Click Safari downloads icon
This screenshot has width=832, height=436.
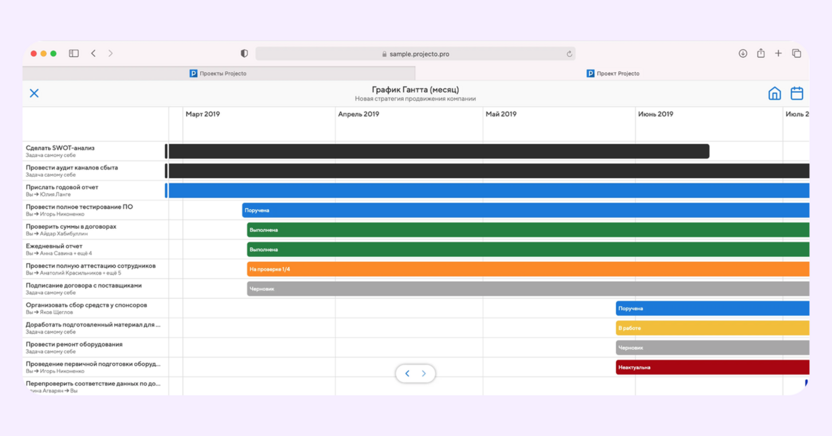tap(743, 53)
